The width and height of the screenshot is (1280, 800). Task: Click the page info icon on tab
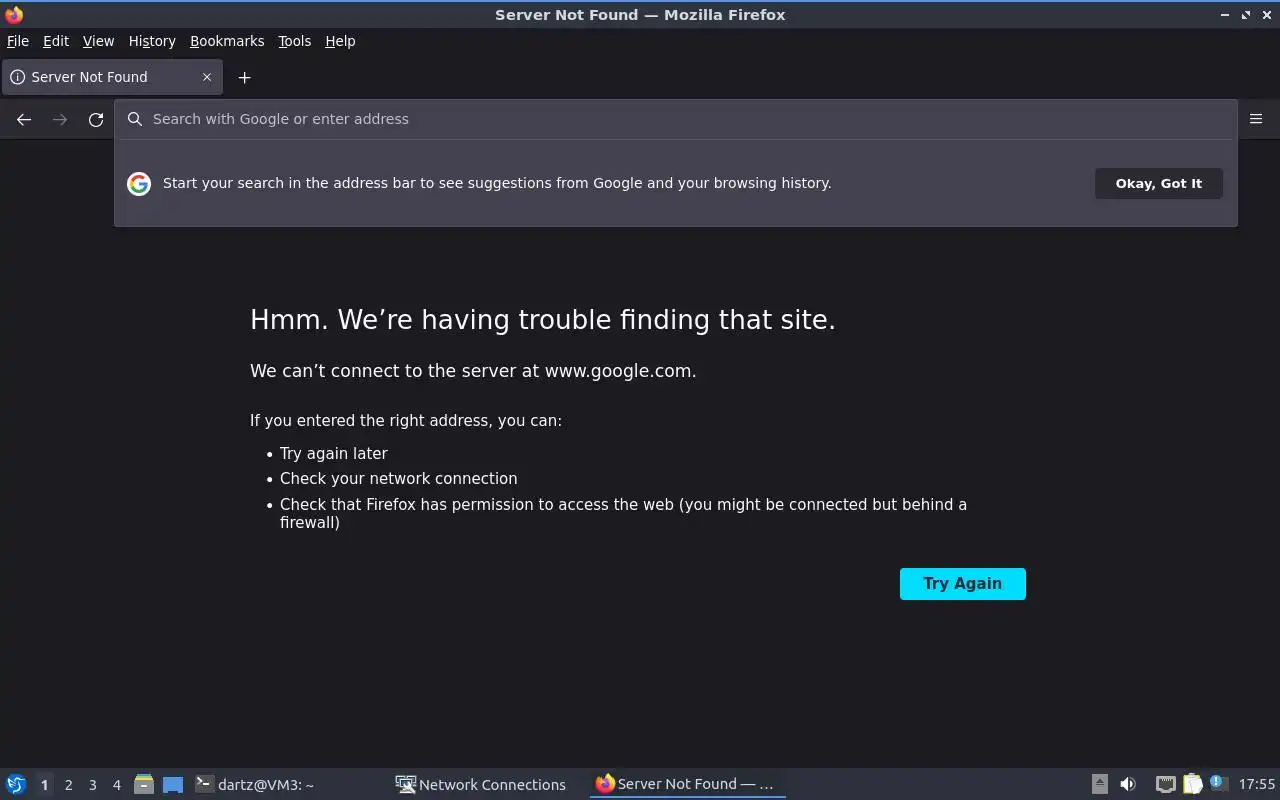click(x=17, y=77)
